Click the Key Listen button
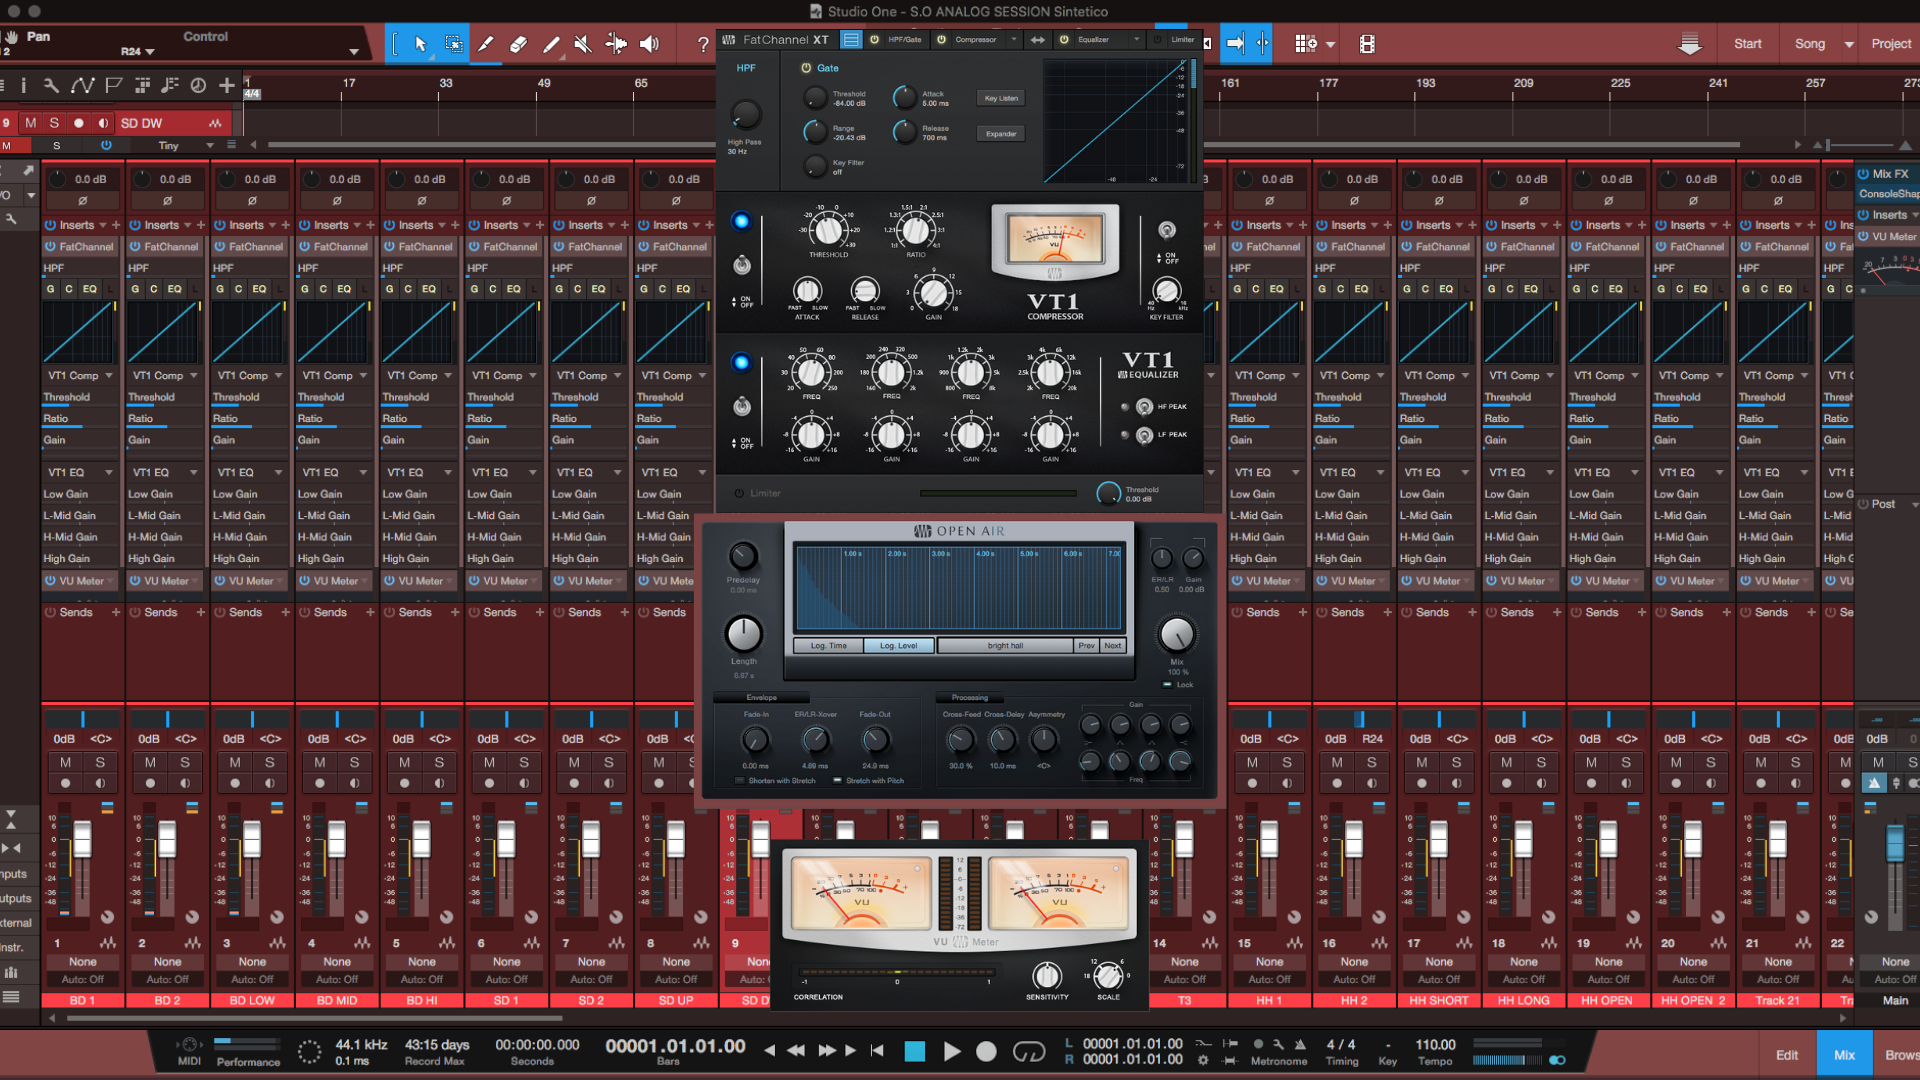 point(1001,98)
